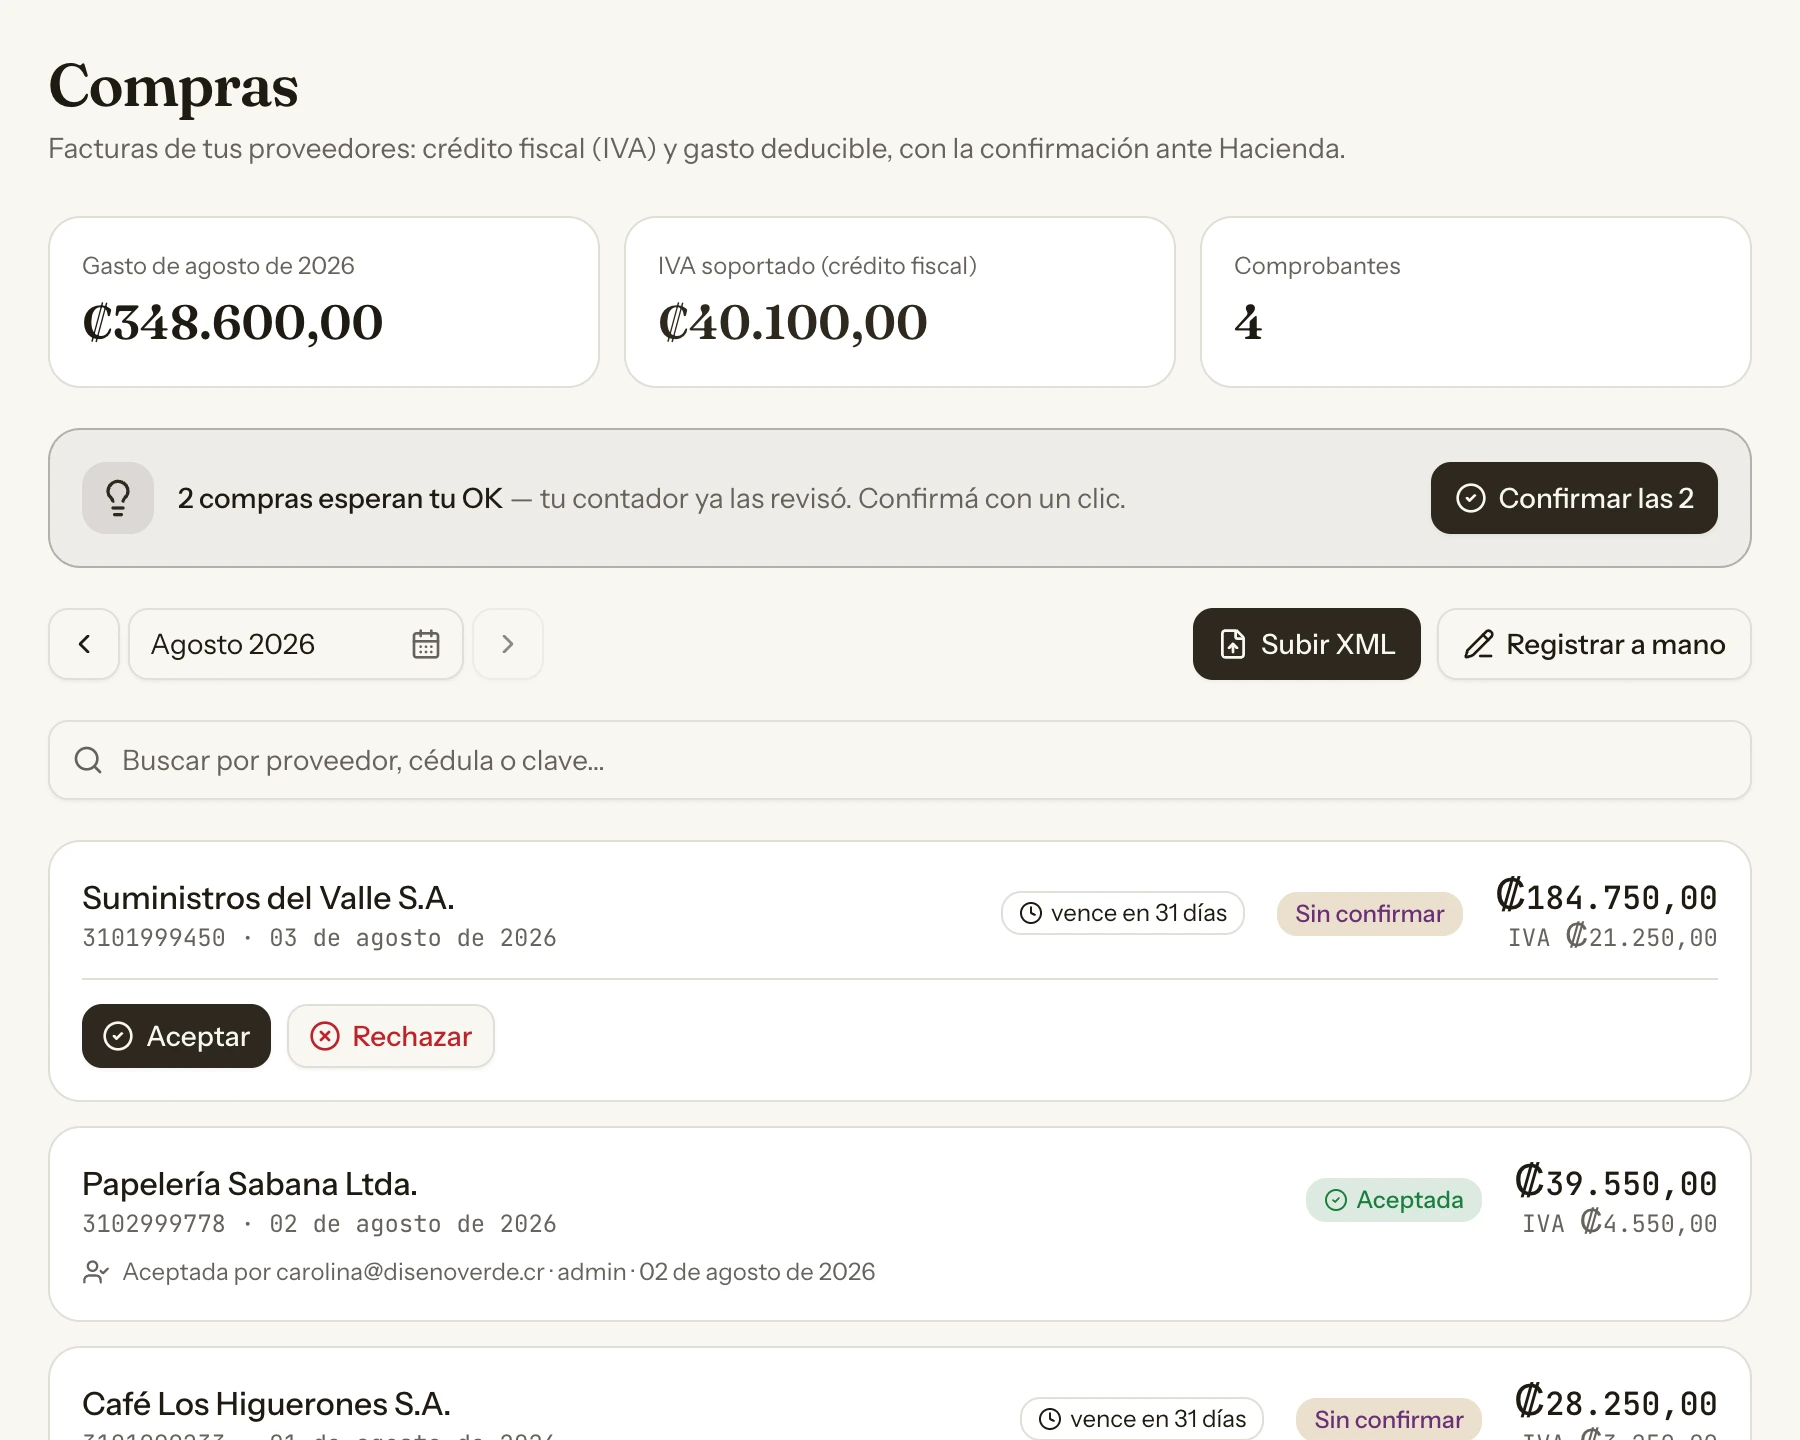Select supplier name Papelería Sabana Ltda.
The image size is (1800, 1440).
tap(250, 1184)
